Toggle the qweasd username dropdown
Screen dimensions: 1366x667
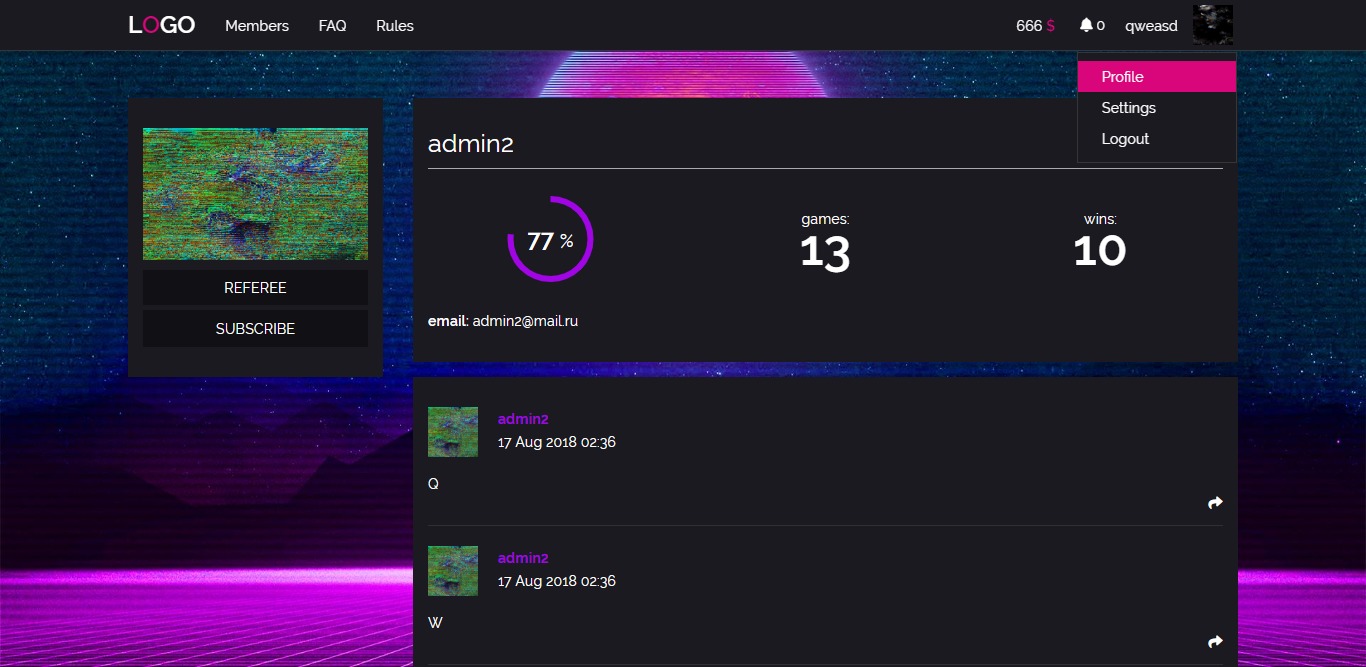click(1151, 26)
